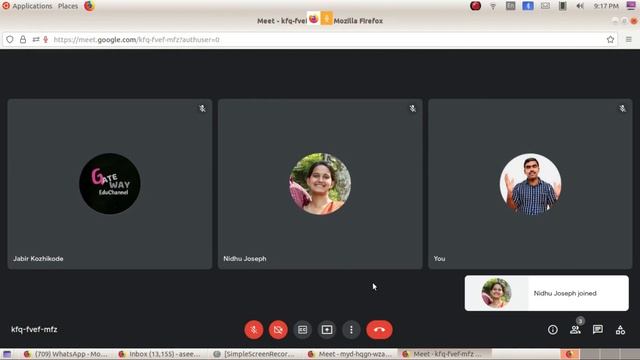
Task: Click show desktop icon in bottom panel
Action: click(x=7, y=354)
